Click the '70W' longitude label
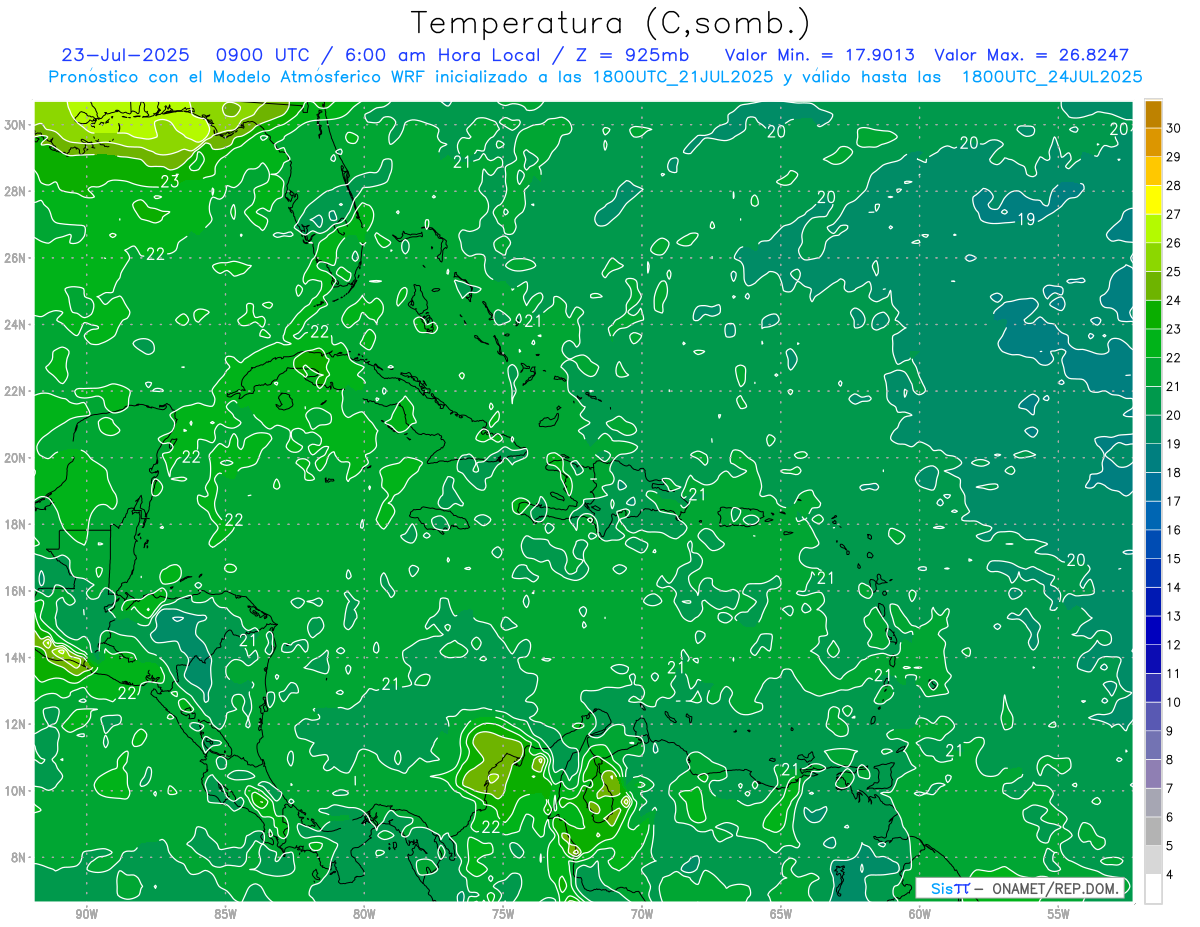The height and width of the screenshot is (927, 1200). tap(642, 913)
